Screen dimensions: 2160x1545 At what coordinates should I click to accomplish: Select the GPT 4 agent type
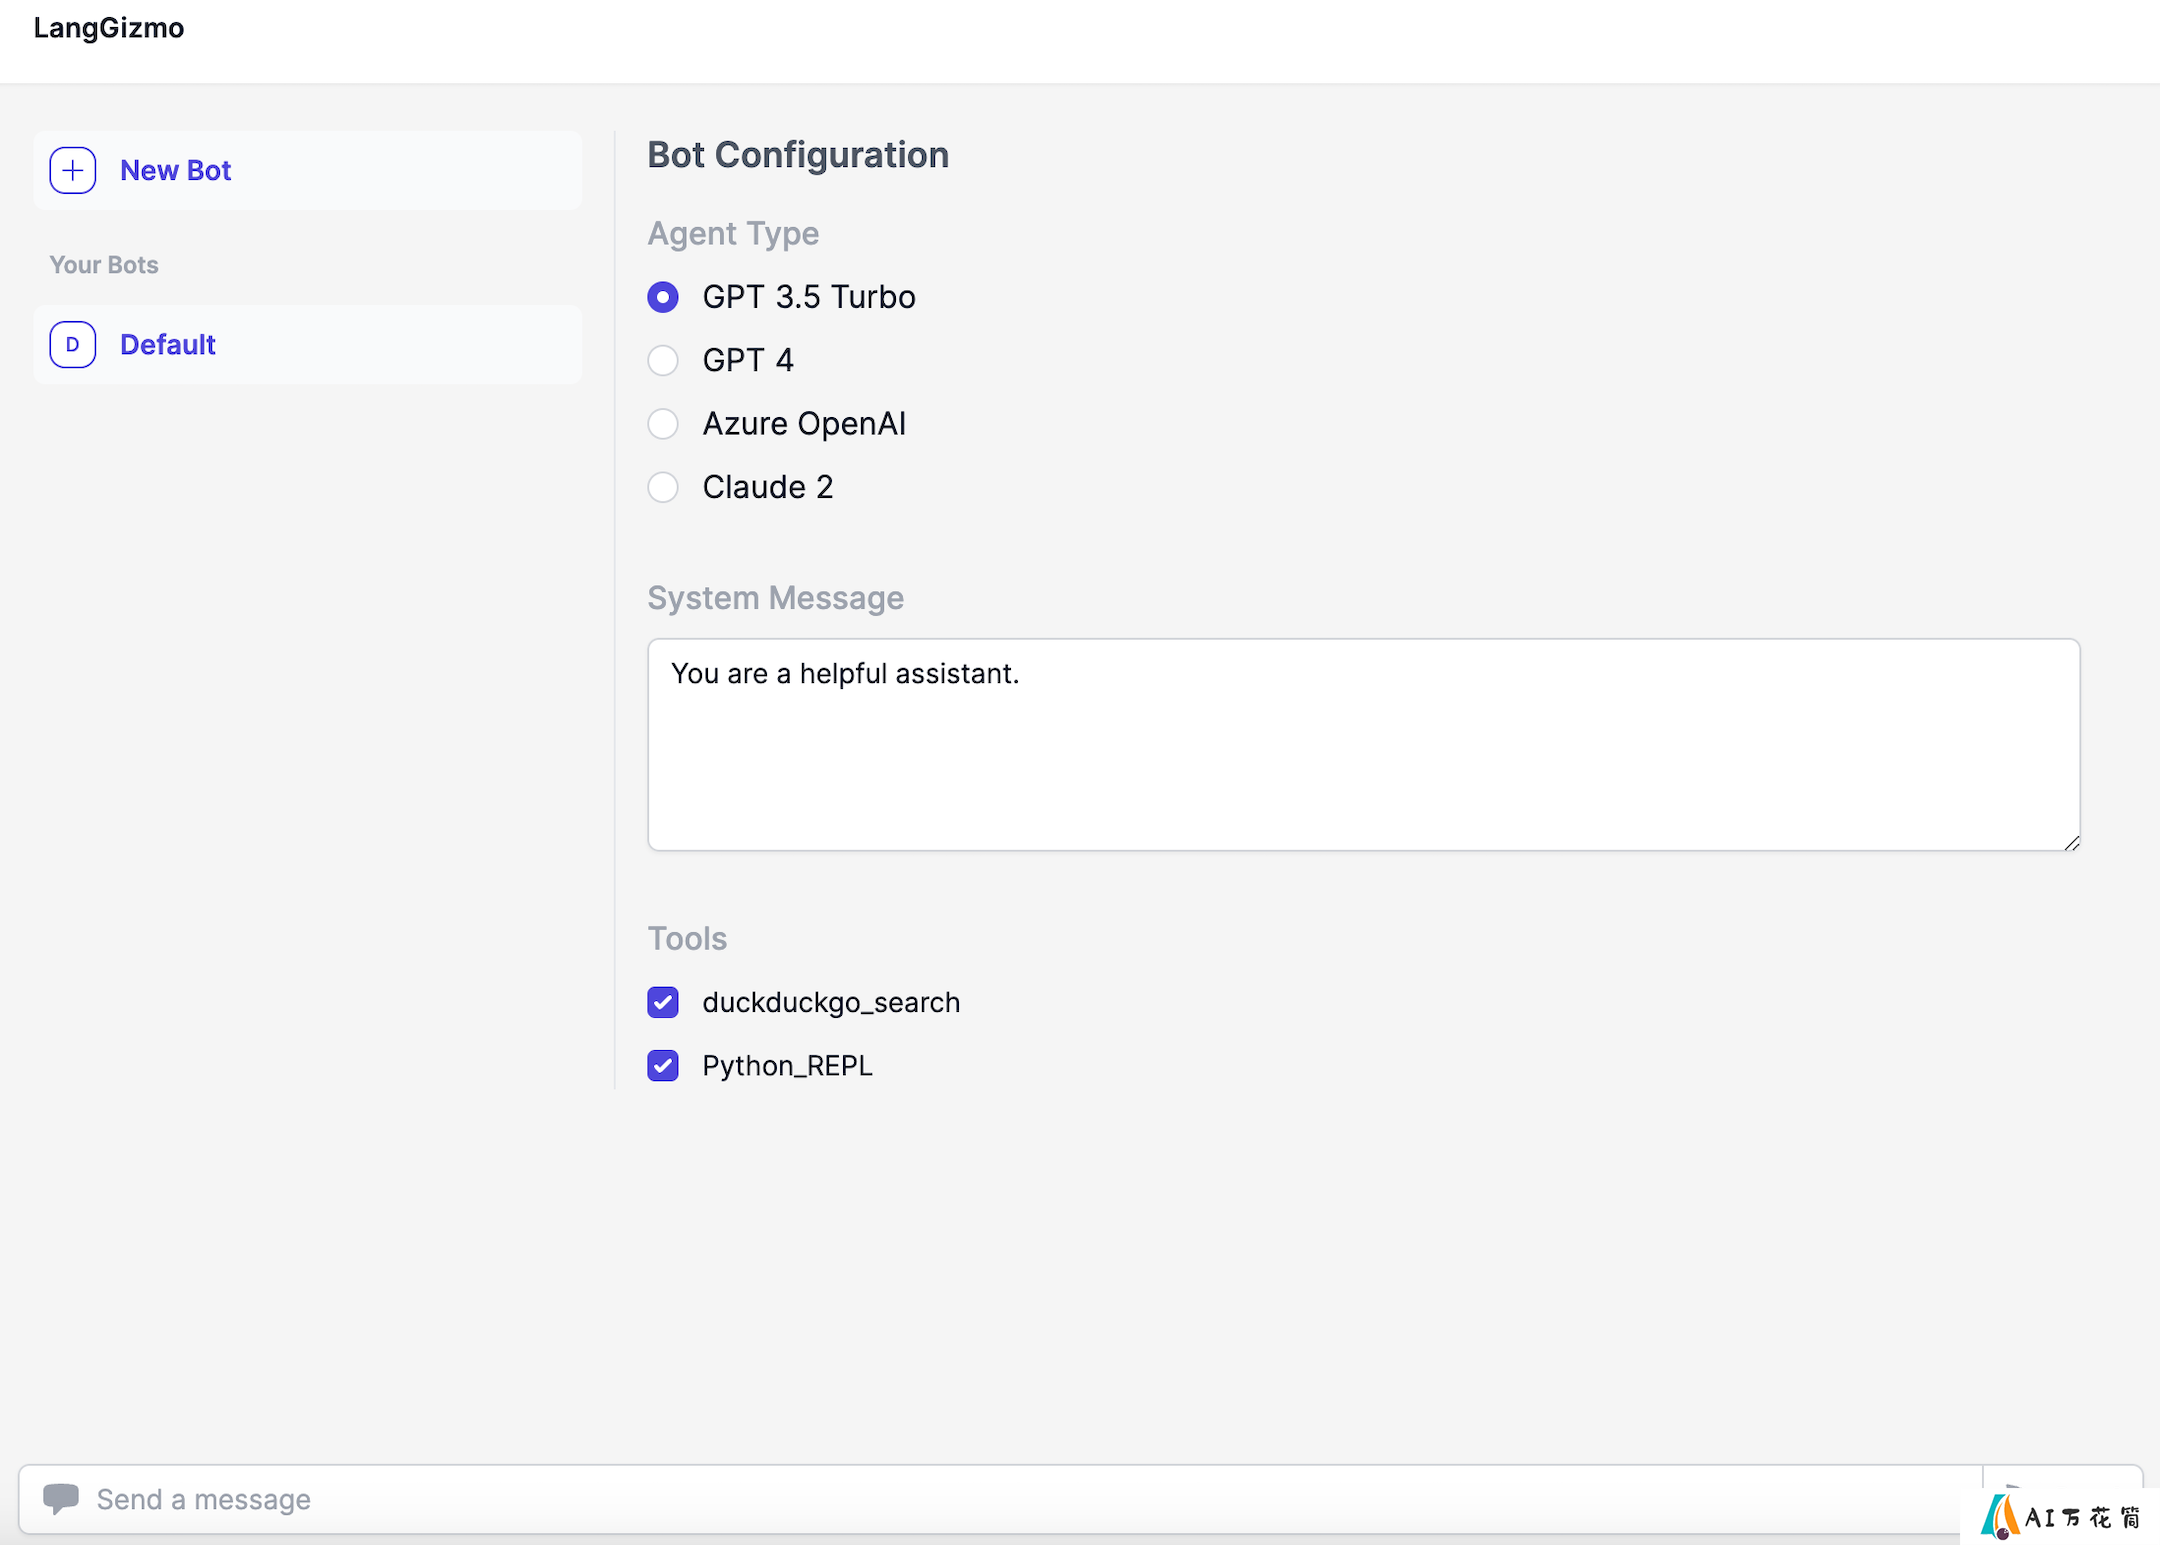click(x=663, y=360)
